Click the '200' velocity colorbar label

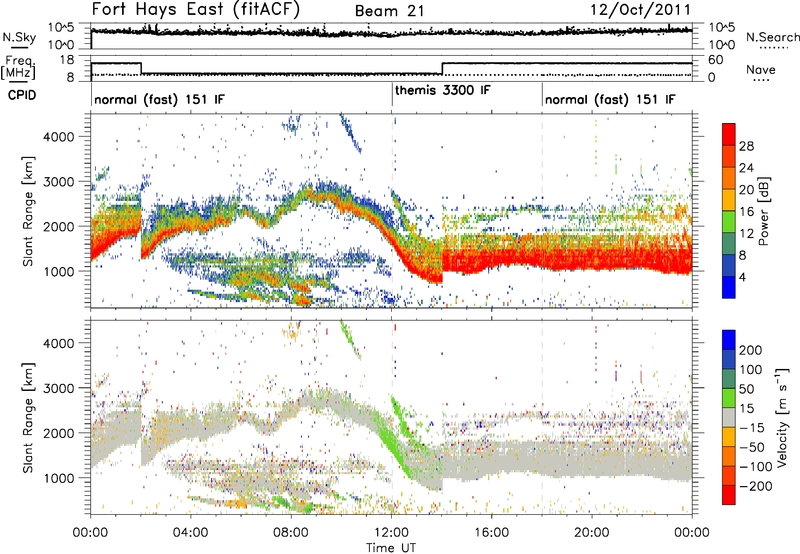tap(751, 350)
